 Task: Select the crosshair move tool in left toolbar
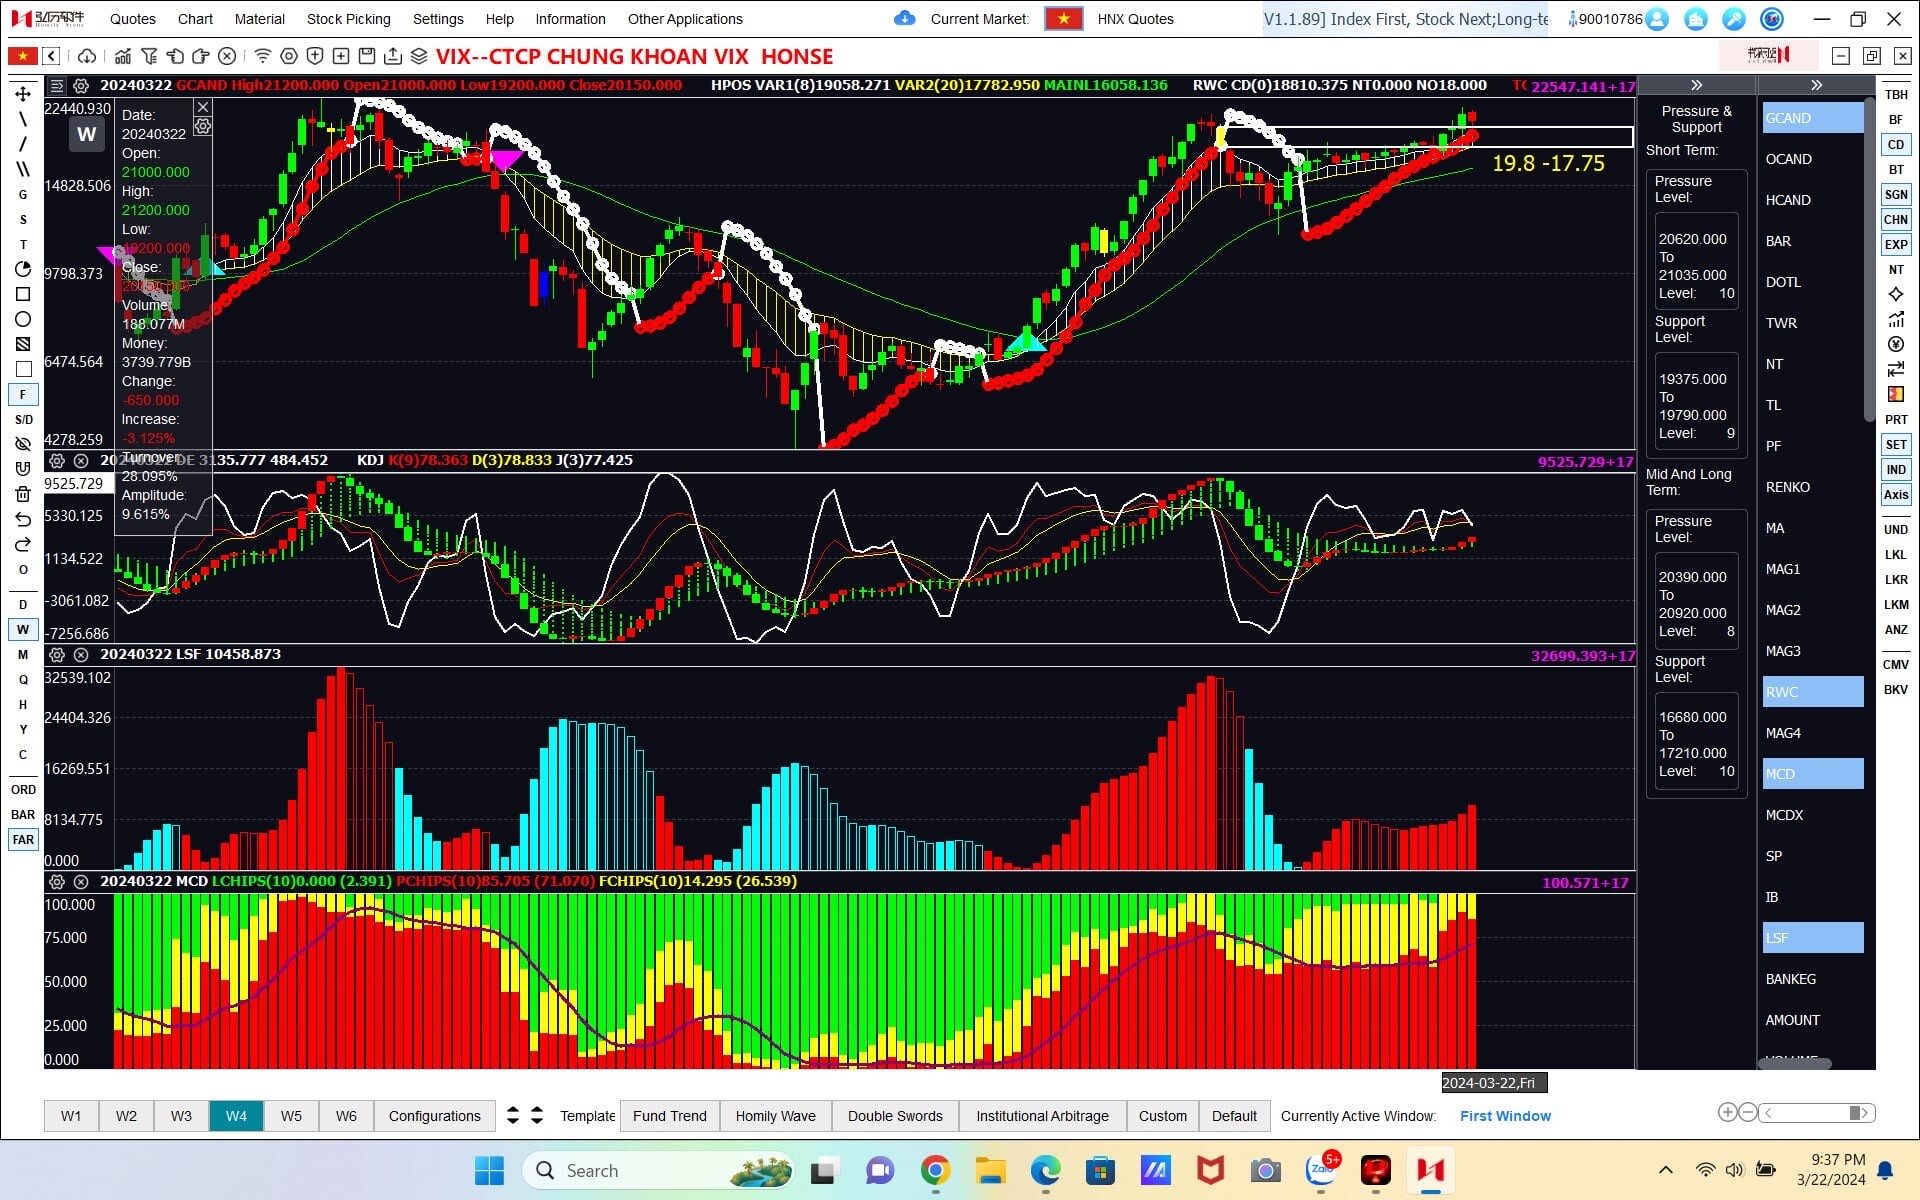[23, 94]
